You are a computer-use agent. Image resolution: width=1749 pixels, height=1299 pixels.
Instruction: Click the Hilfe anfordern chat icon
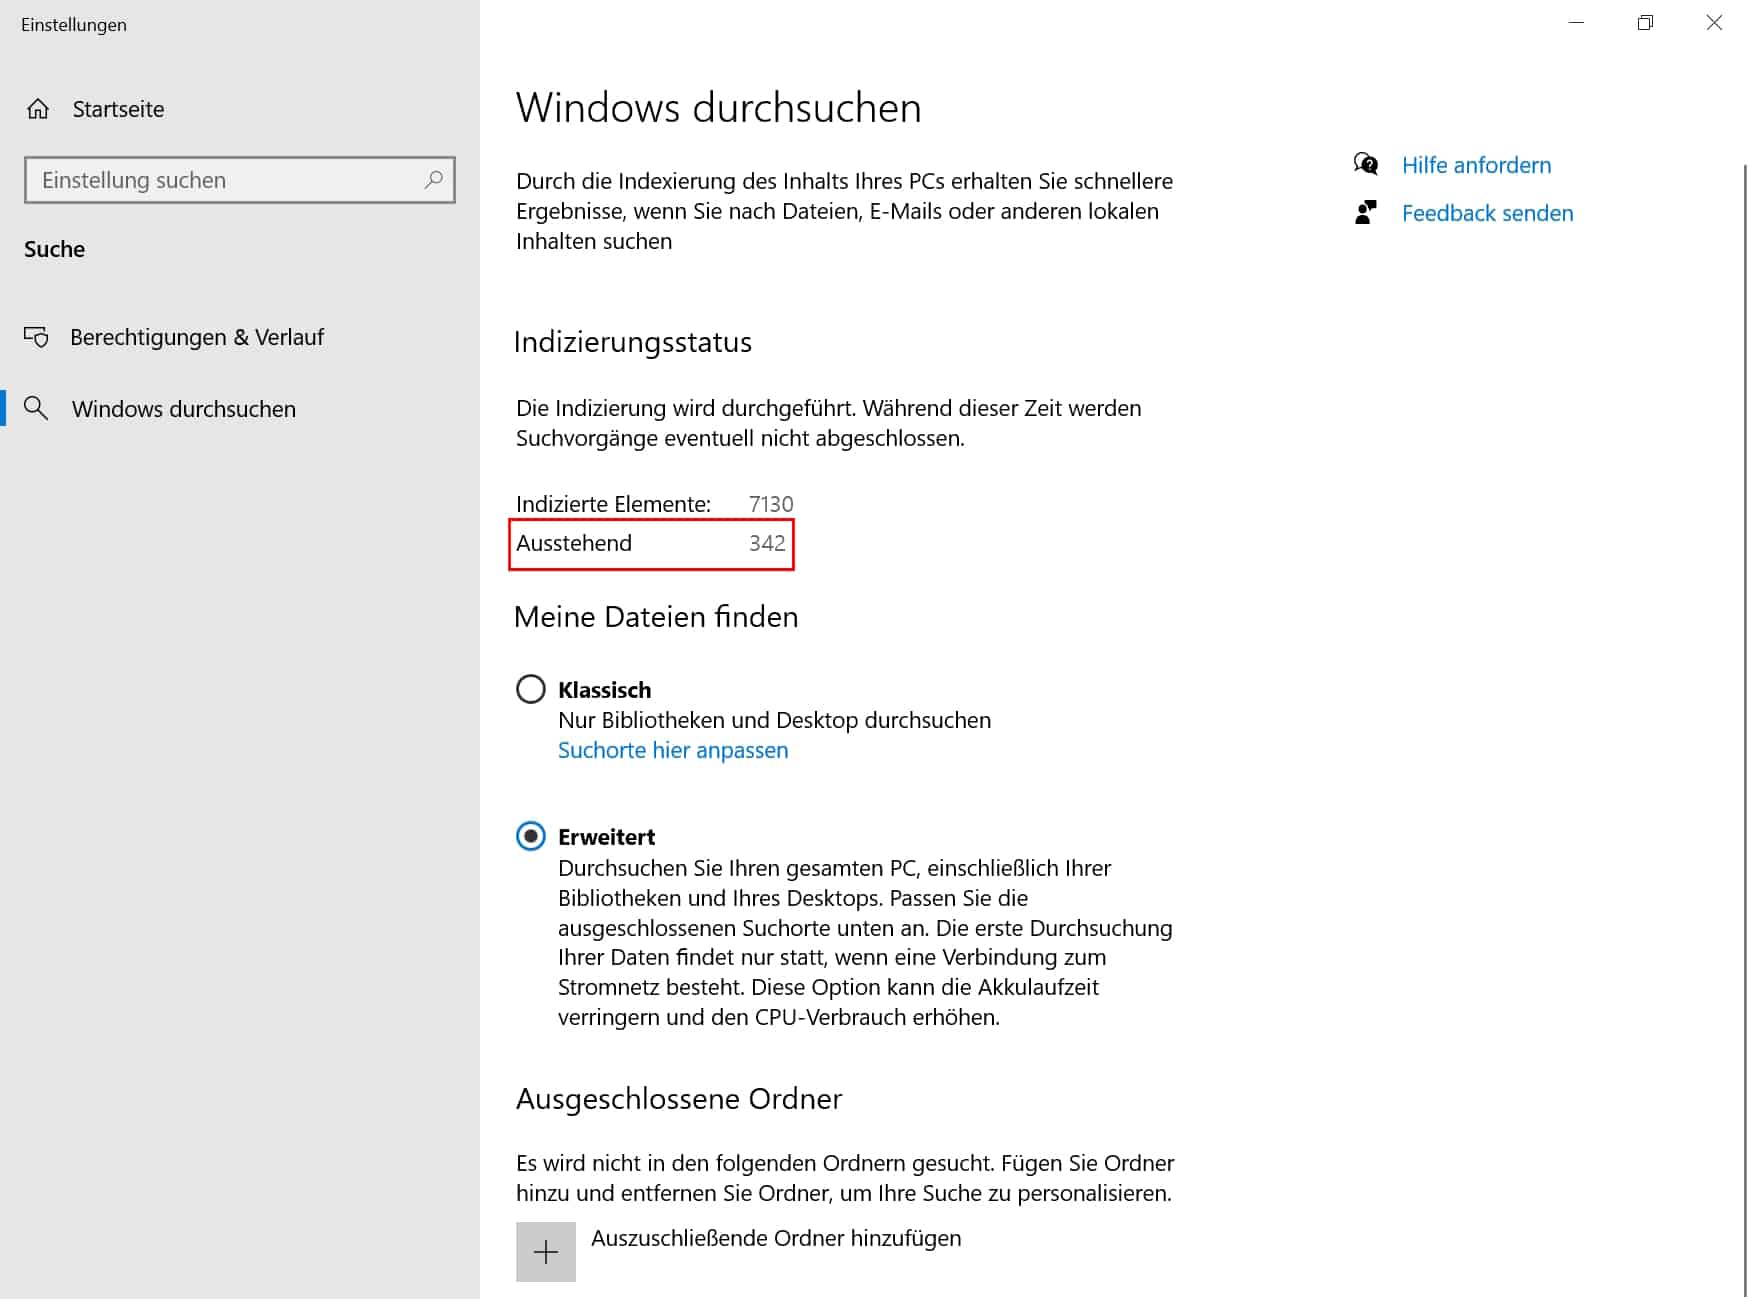(x=1366, y=164)
